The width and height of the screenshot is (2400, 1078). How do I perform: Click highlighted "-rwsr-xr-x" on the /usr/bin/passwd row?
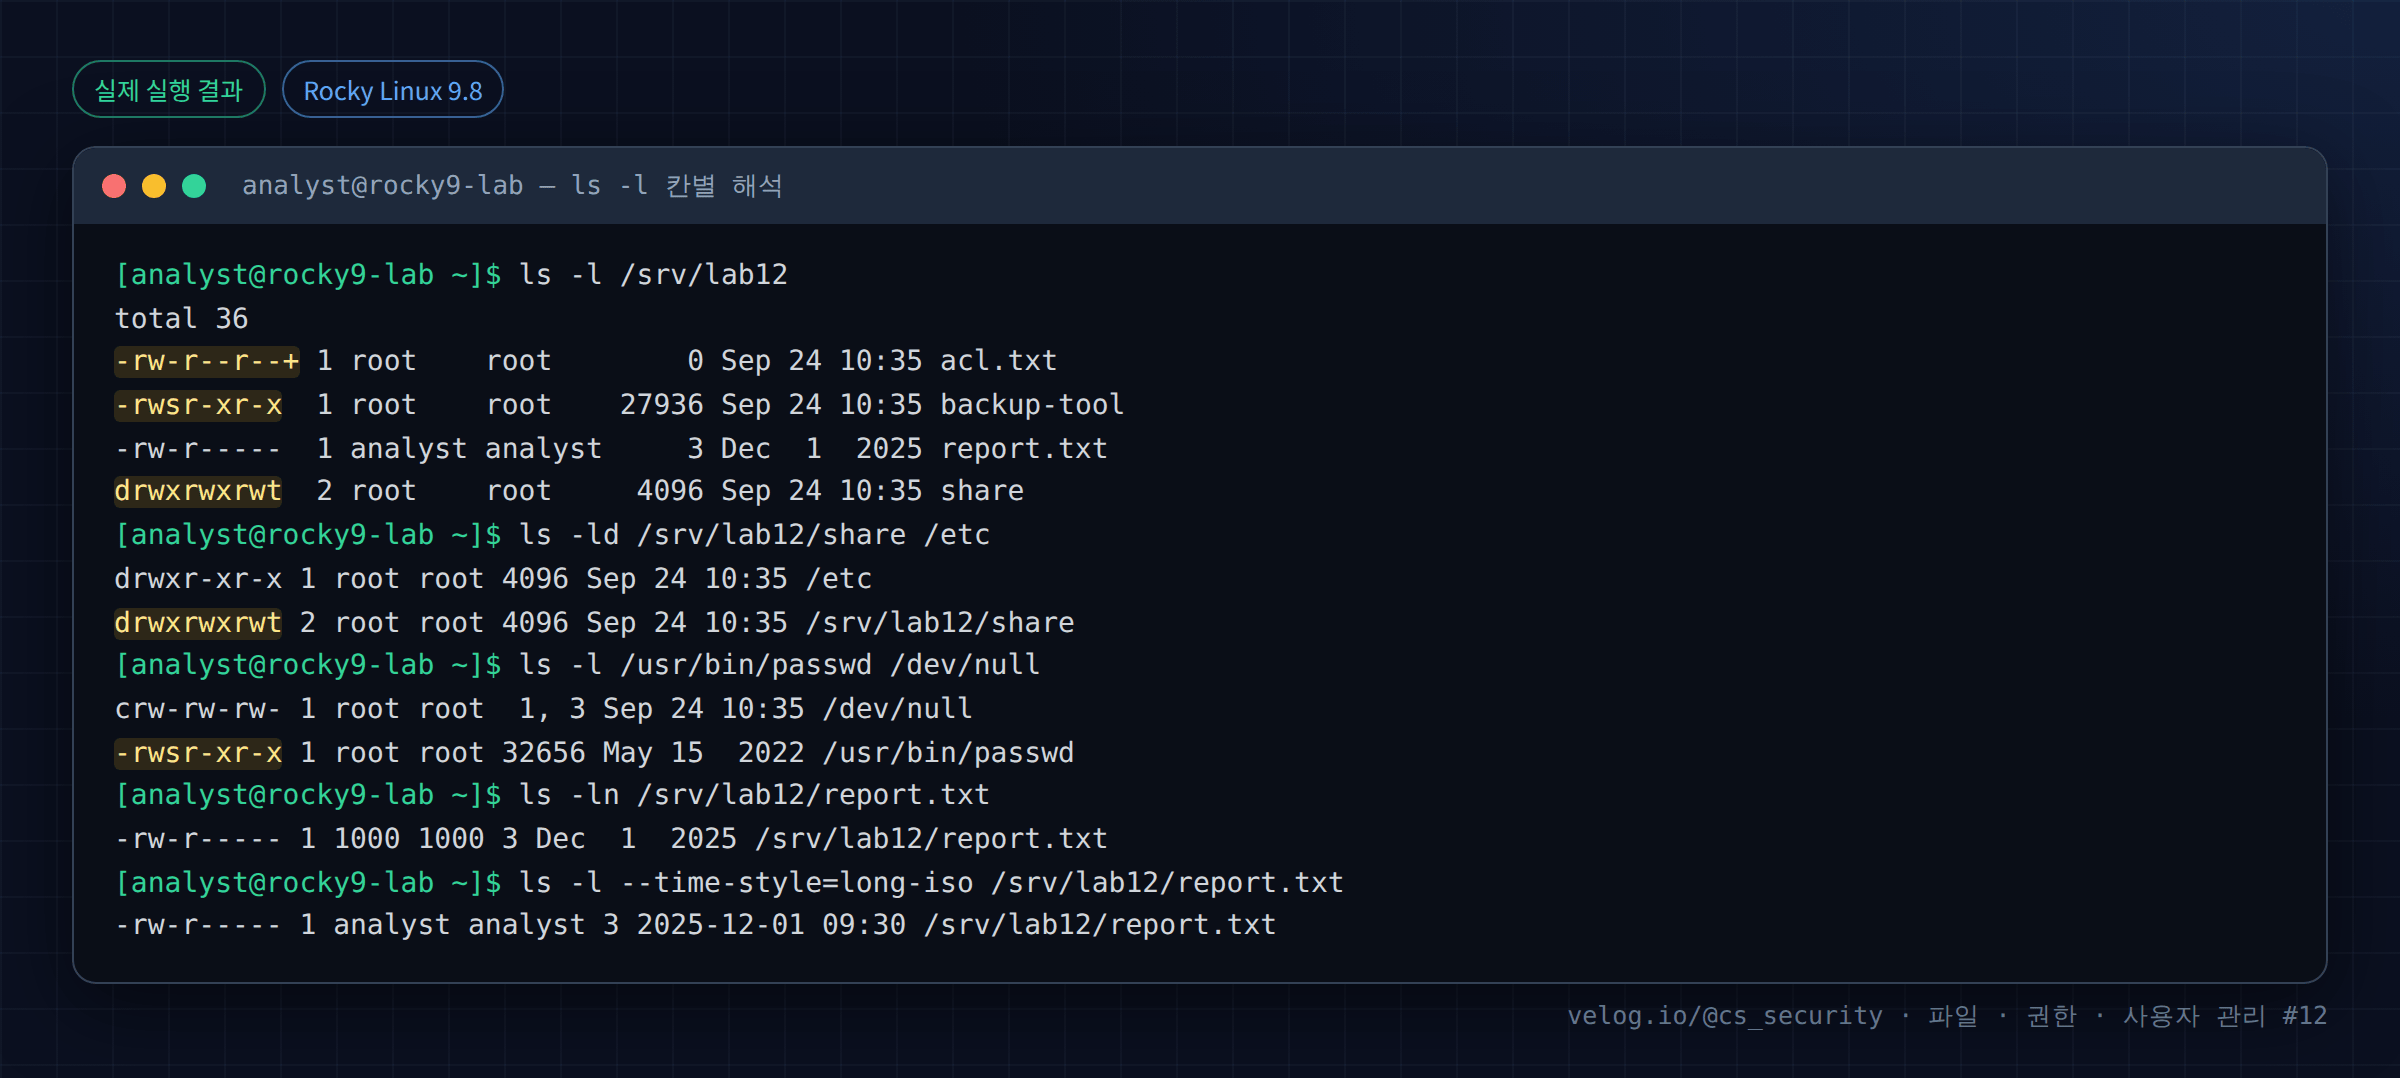click(x=198, y=753)
